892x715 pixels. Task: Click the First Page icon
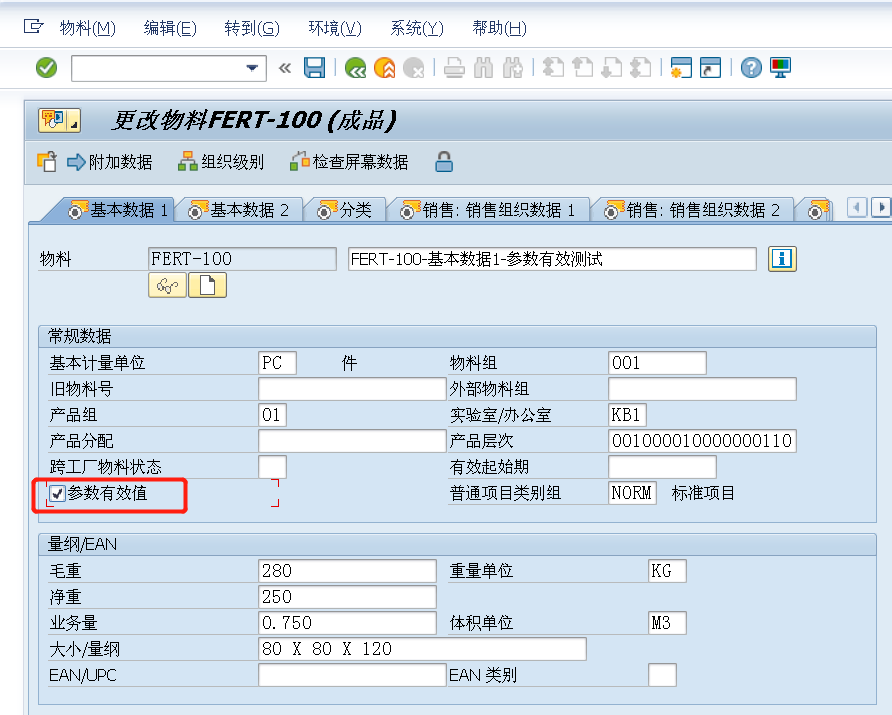pos(553,68)
